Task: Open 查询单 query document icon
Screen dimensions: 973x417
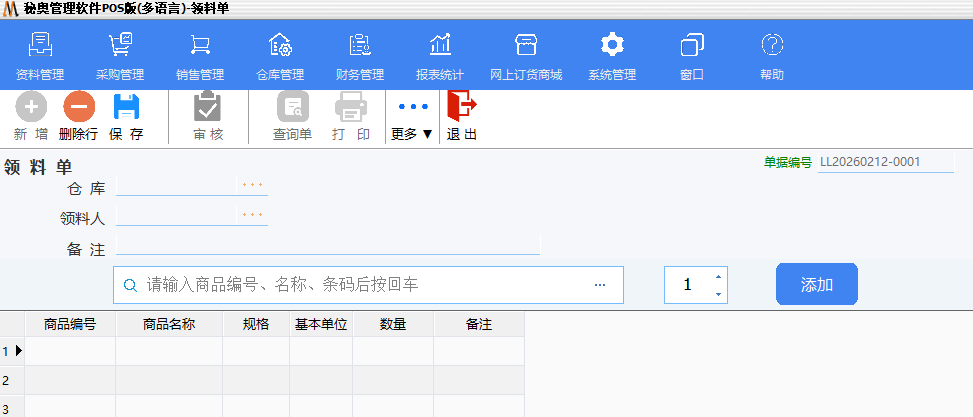Action: (292, 107)
